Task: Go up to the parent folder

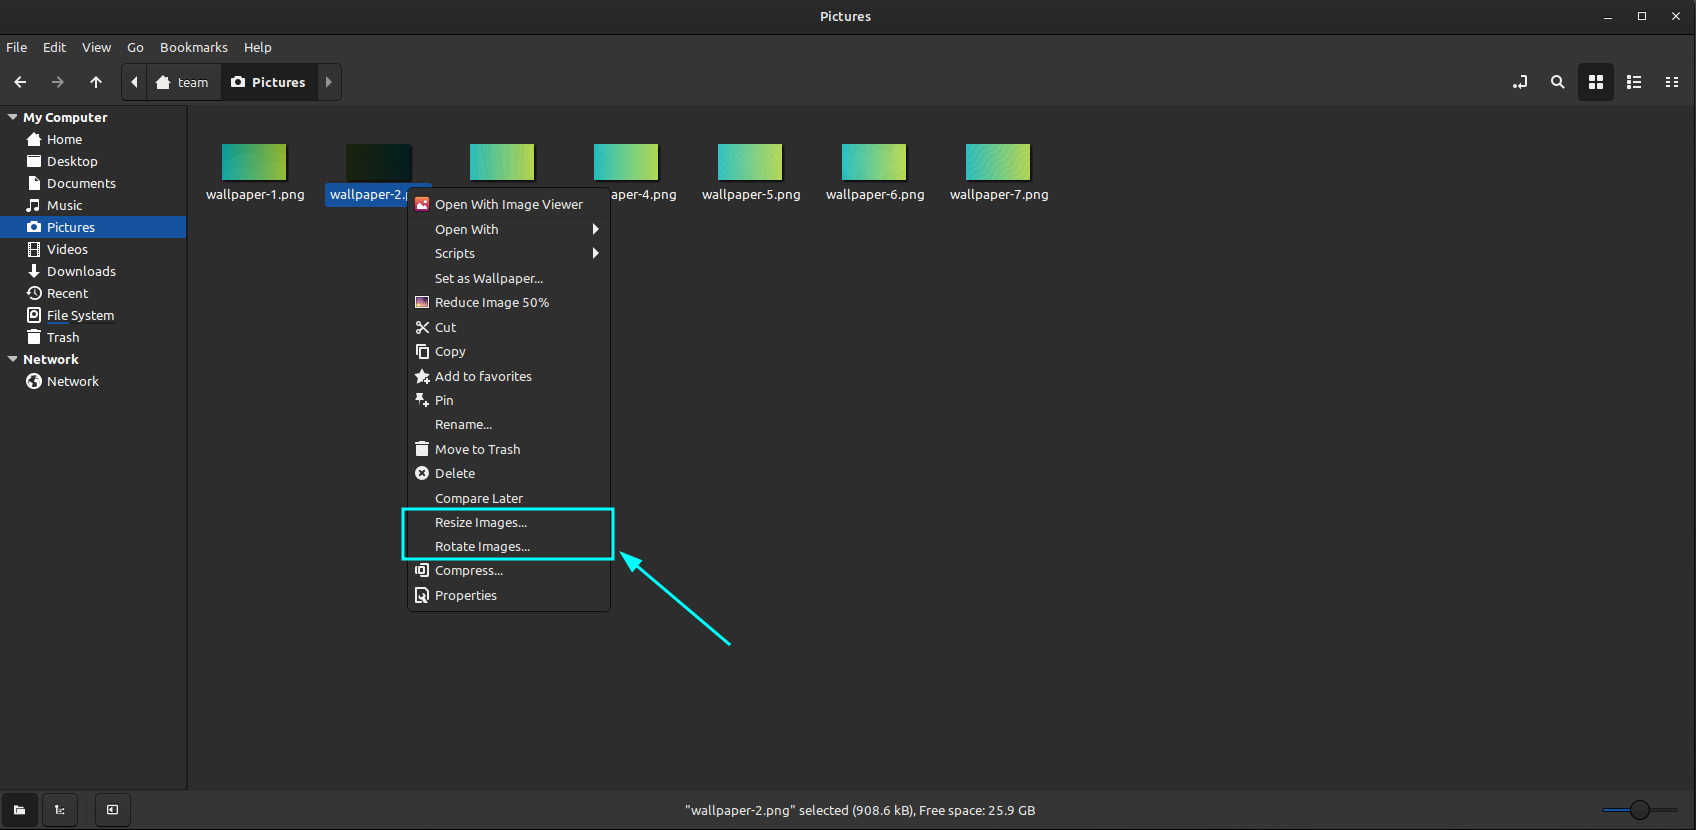Action: pos(96,82)
